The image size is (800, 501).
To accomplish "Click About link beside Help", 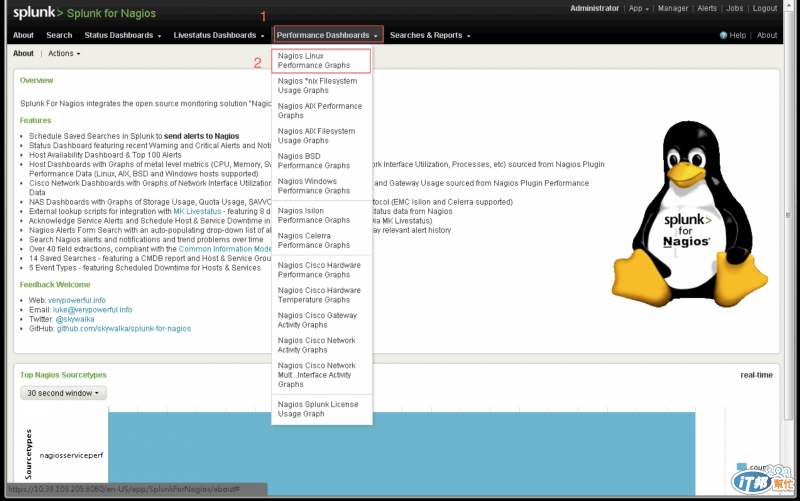I will [767, 35].
